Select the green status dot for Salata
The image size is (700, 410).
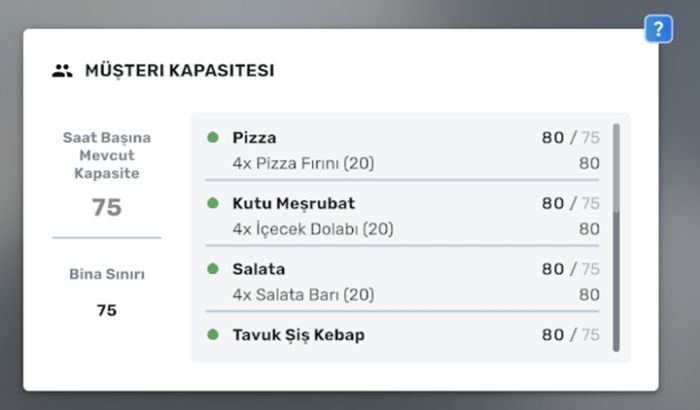212,269
